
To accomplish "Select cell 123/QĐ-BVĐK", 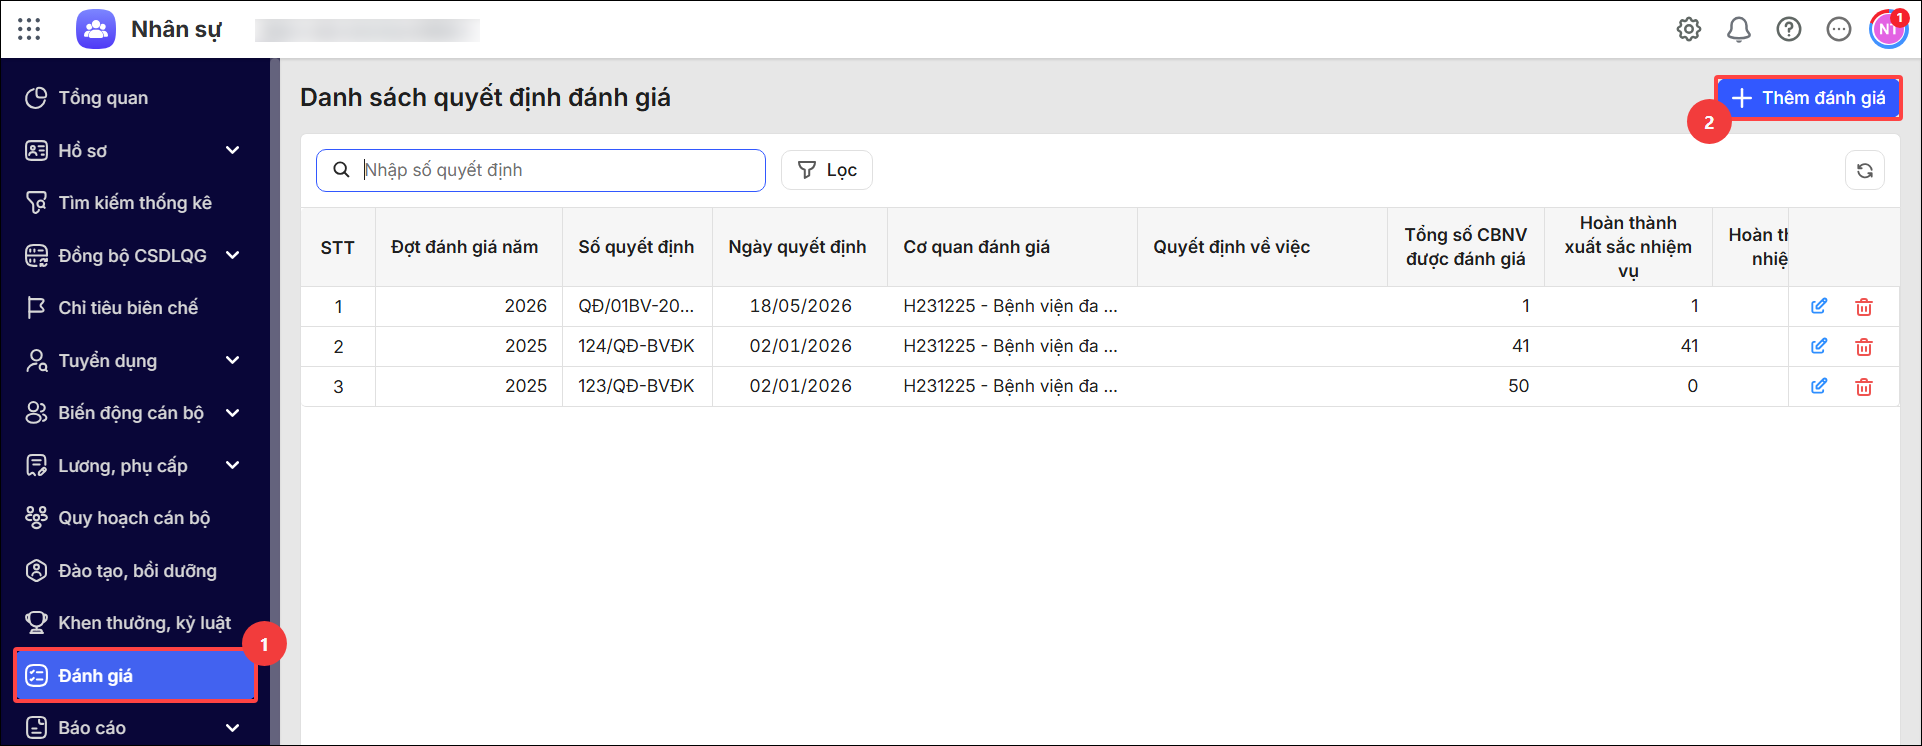I will [637, 386].
